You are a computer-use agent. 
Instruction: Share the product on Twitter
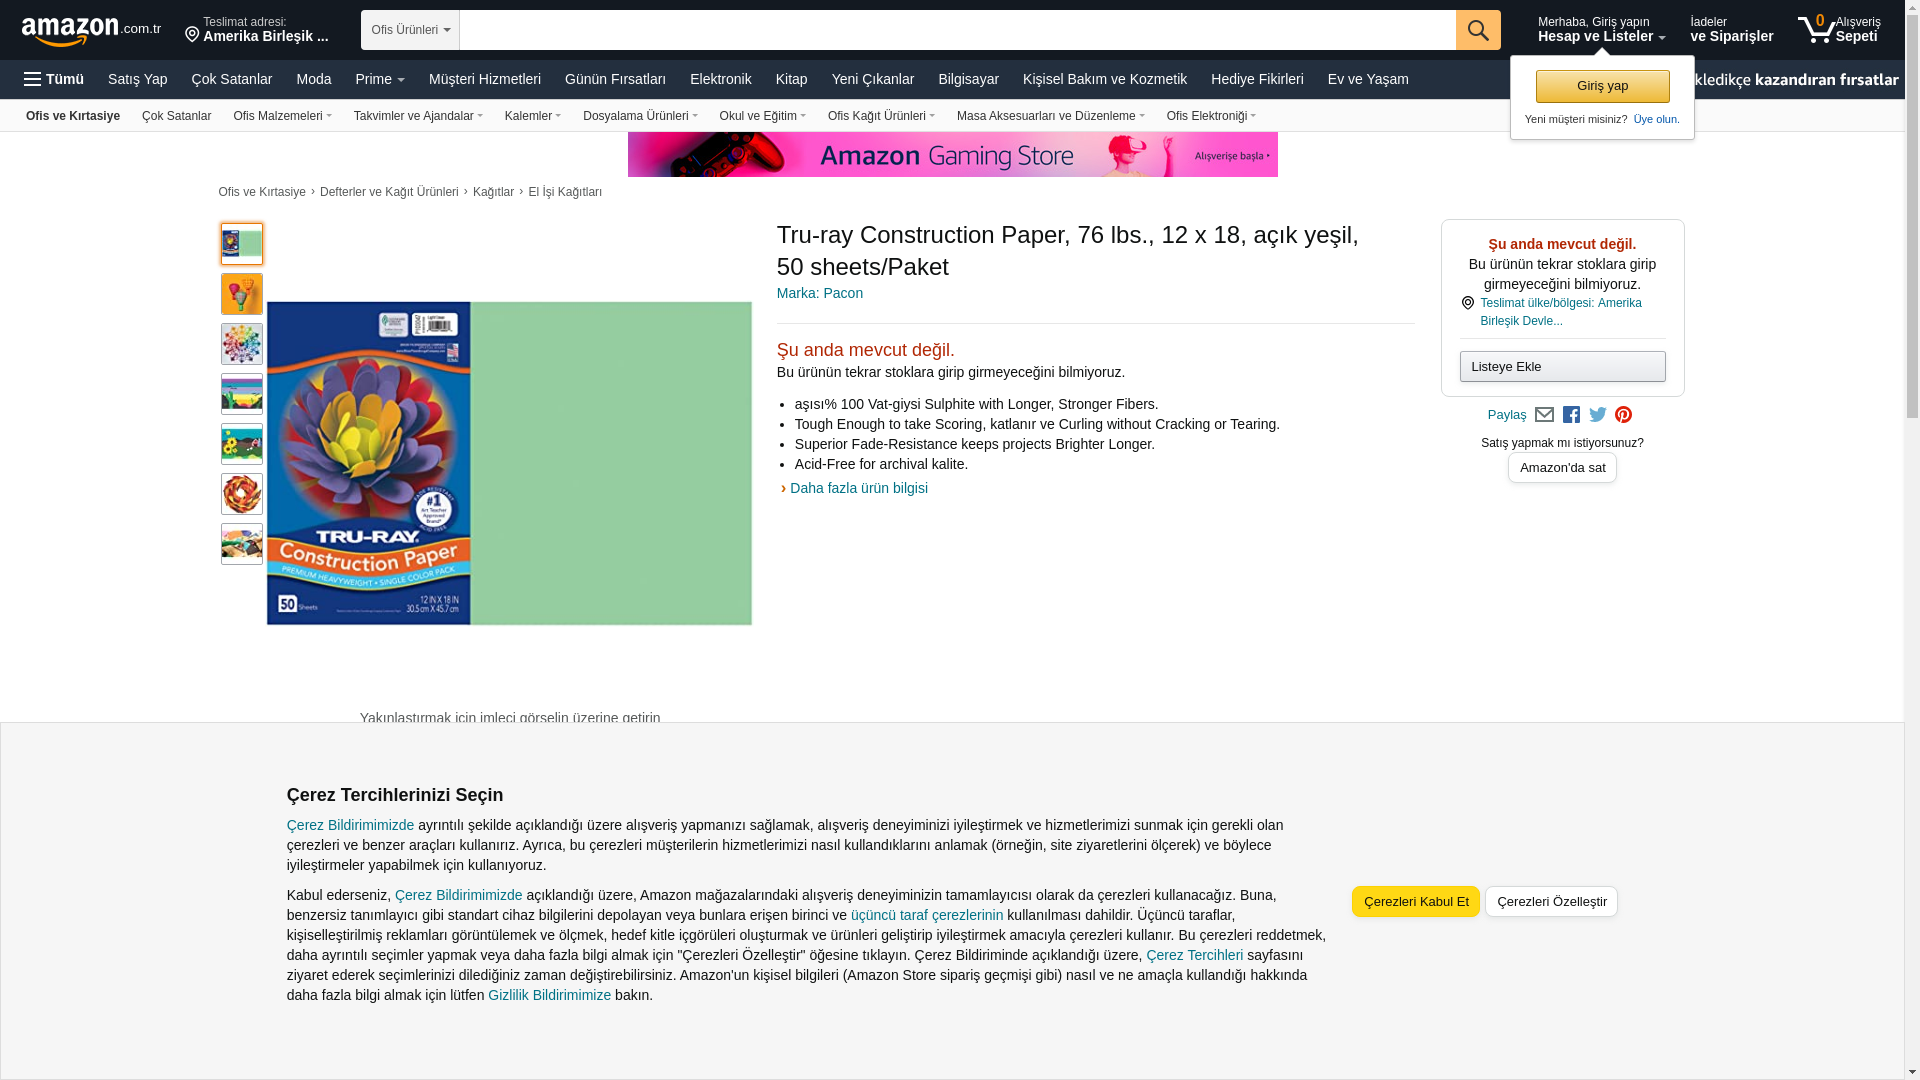click(1598, 415)
